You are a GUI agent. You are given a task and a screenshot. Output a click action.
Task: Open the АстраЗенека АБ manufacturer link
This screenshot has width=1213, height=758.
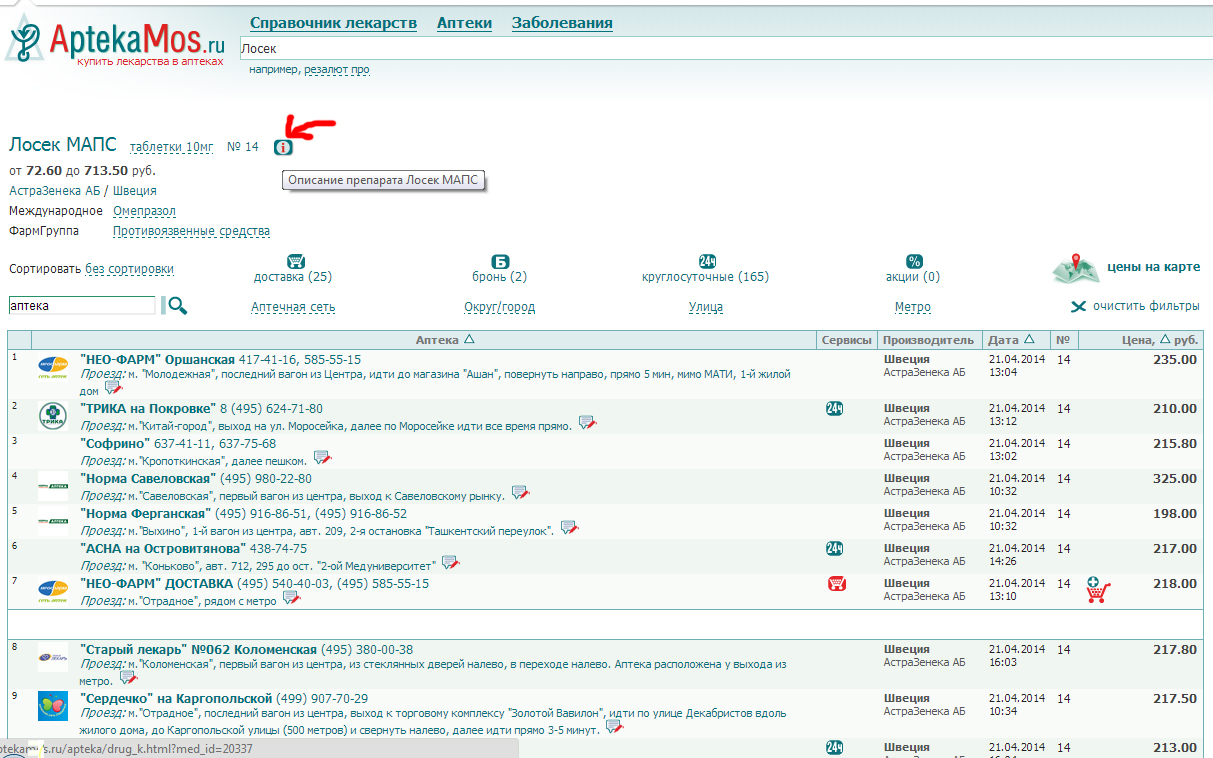point(55,190)
